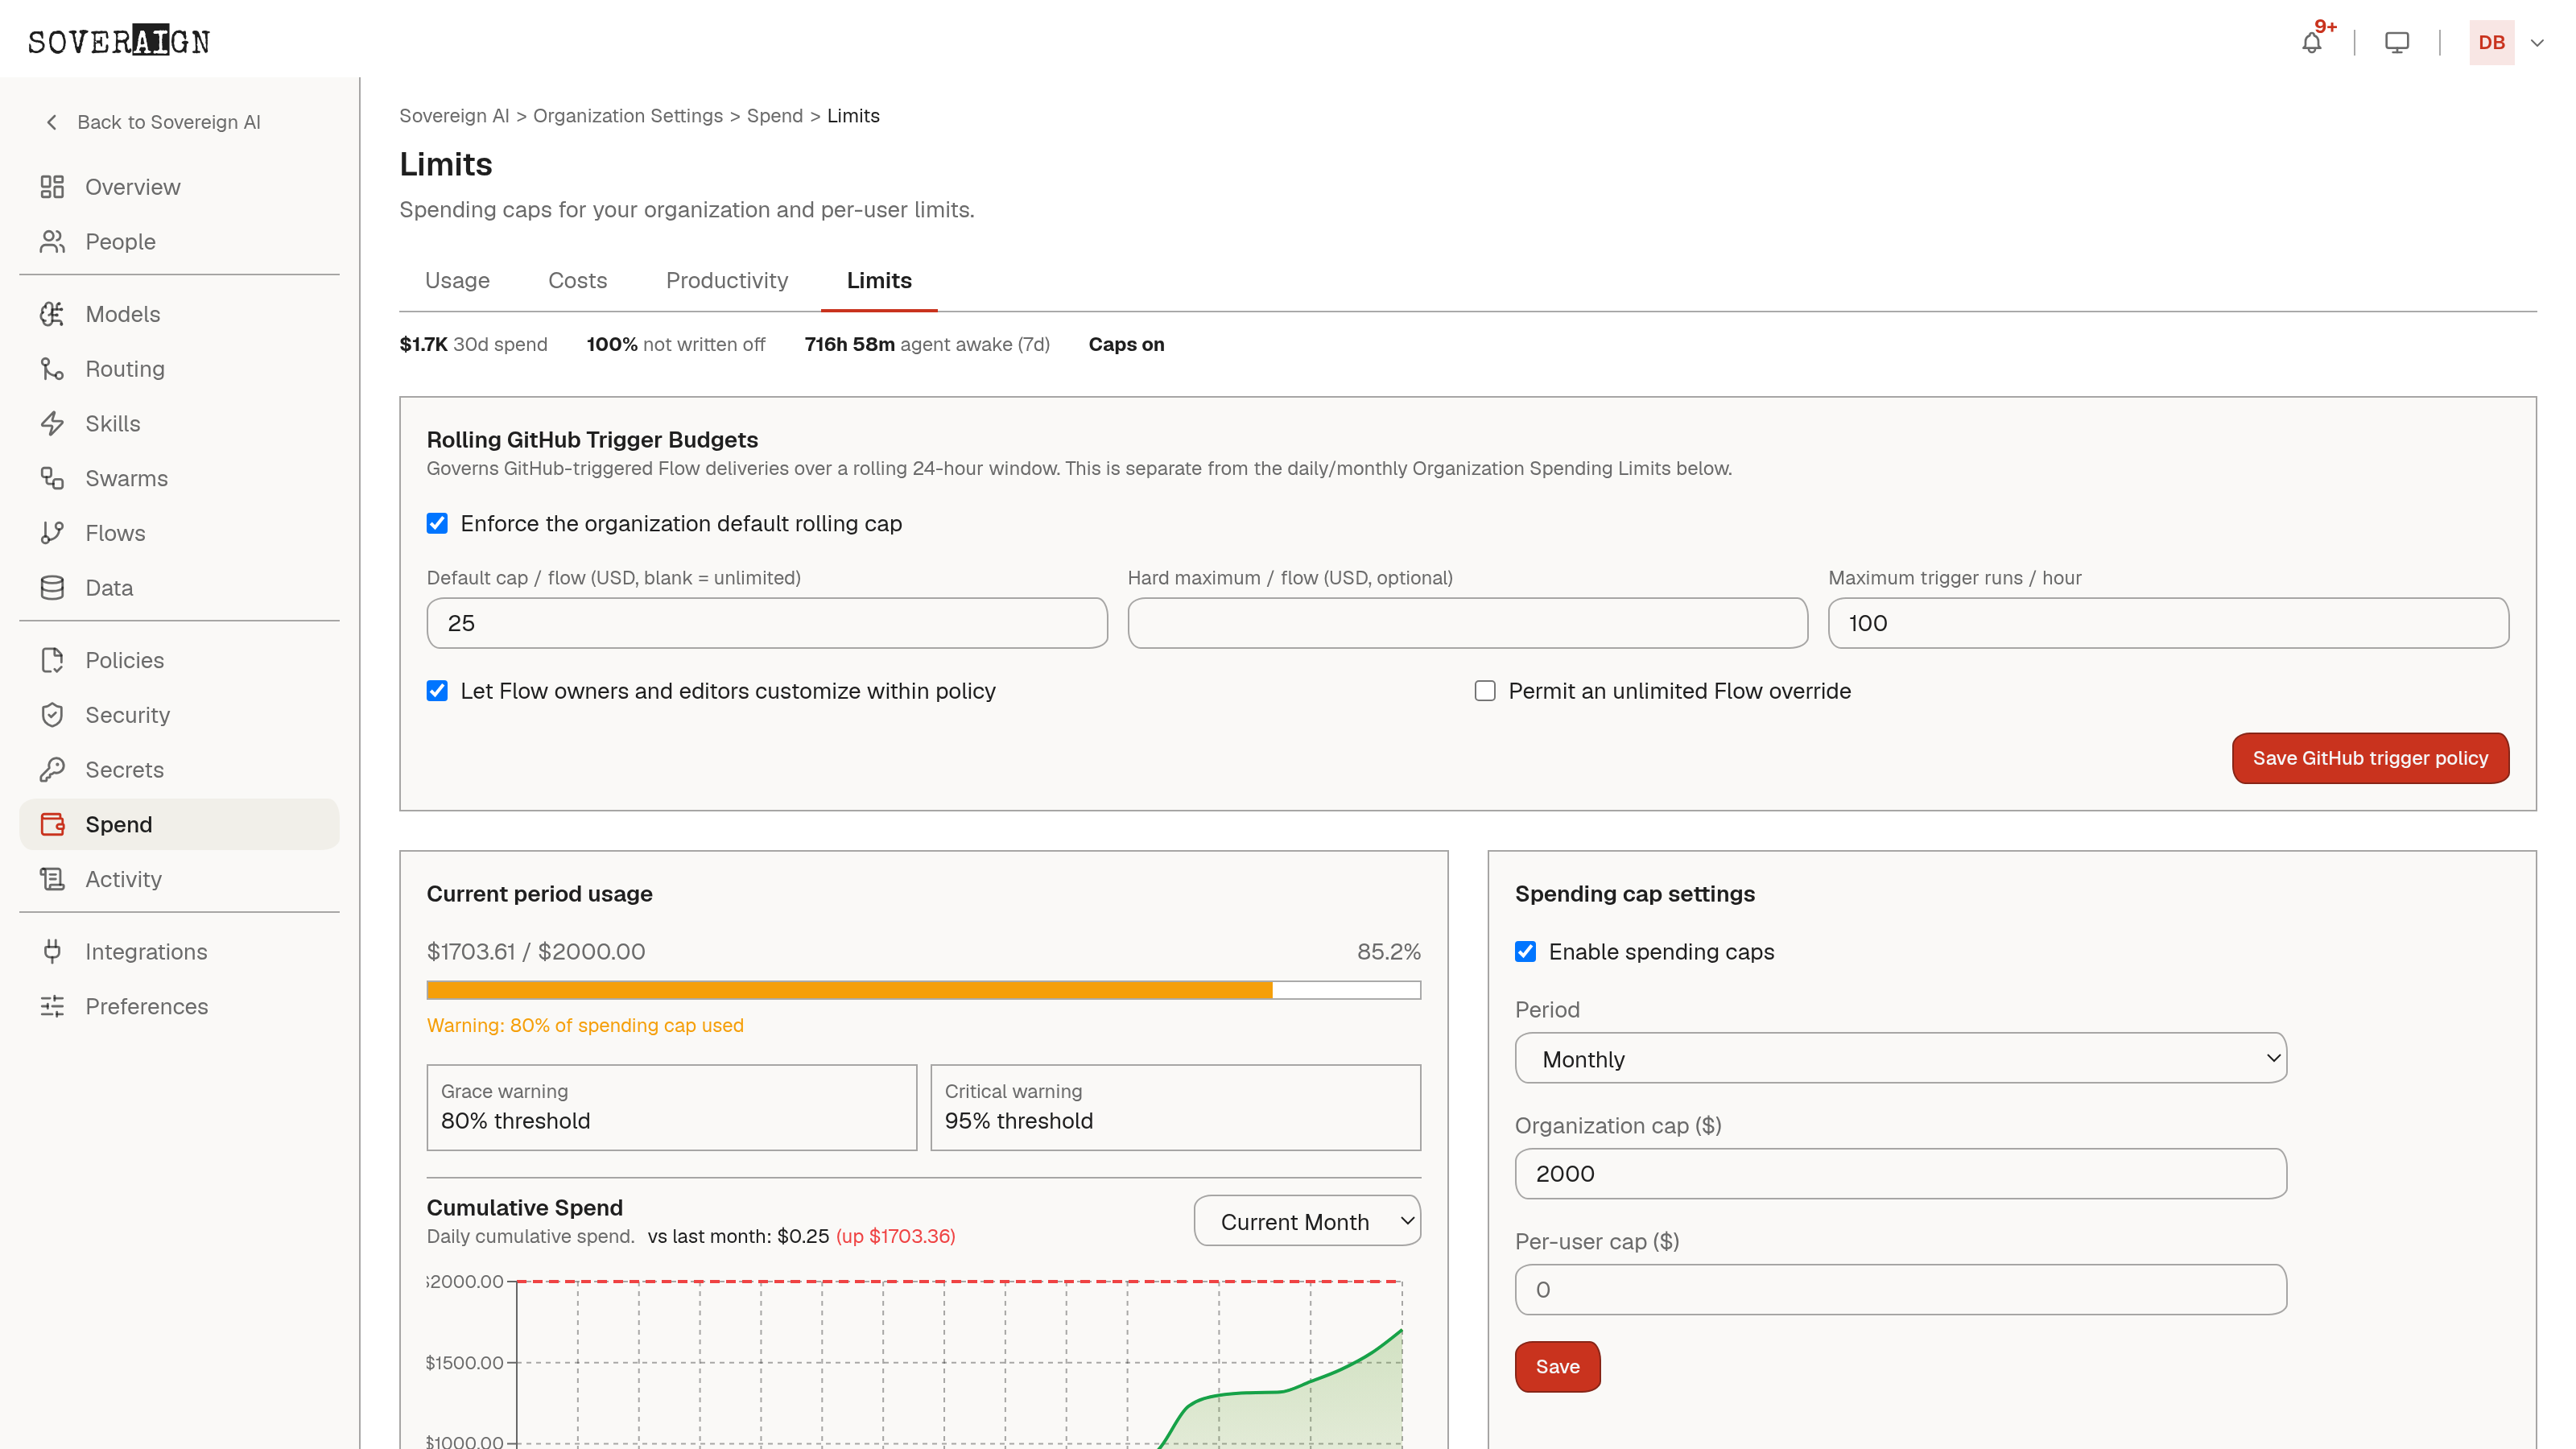Click the Skills lightning bolt icon
Viewport: 2576px width, 1449px height.
pos(52,424)
